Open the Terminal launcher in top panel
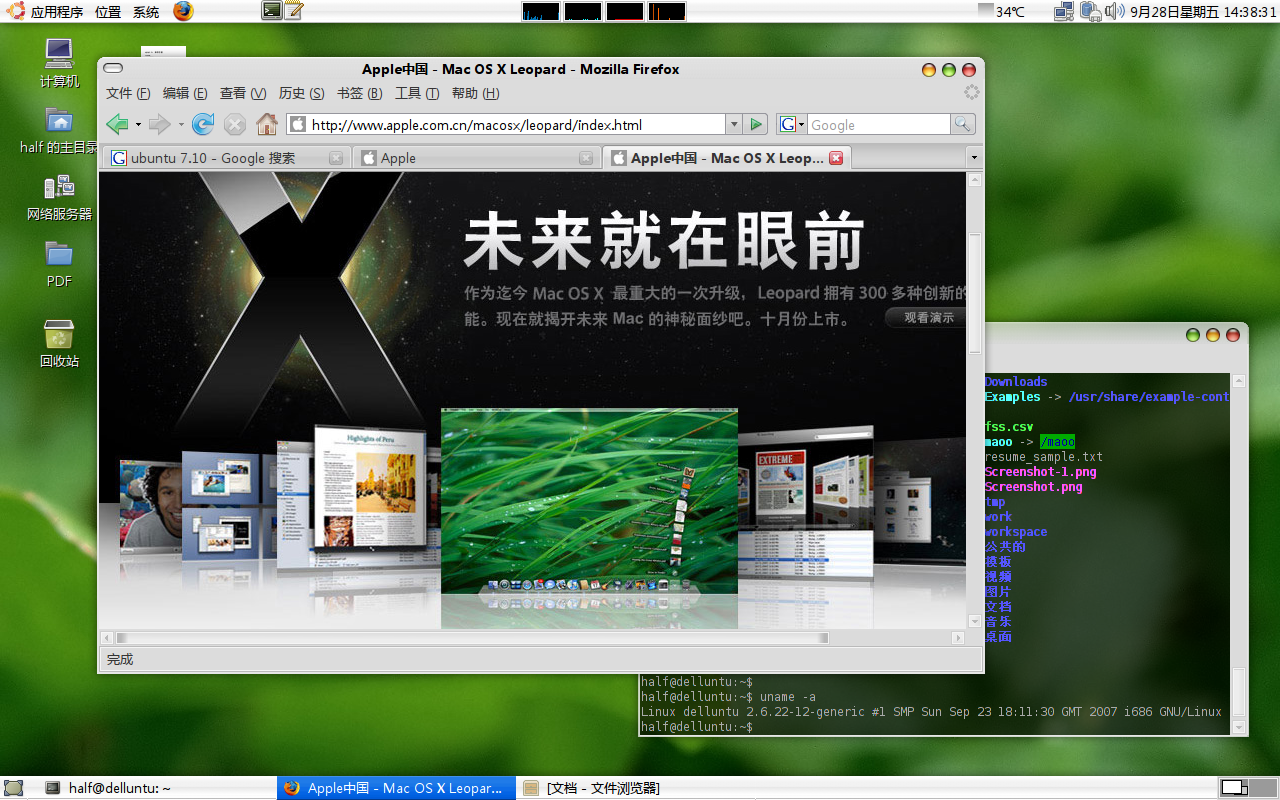Screen dimensions: 1280x800 pos(271,11)
